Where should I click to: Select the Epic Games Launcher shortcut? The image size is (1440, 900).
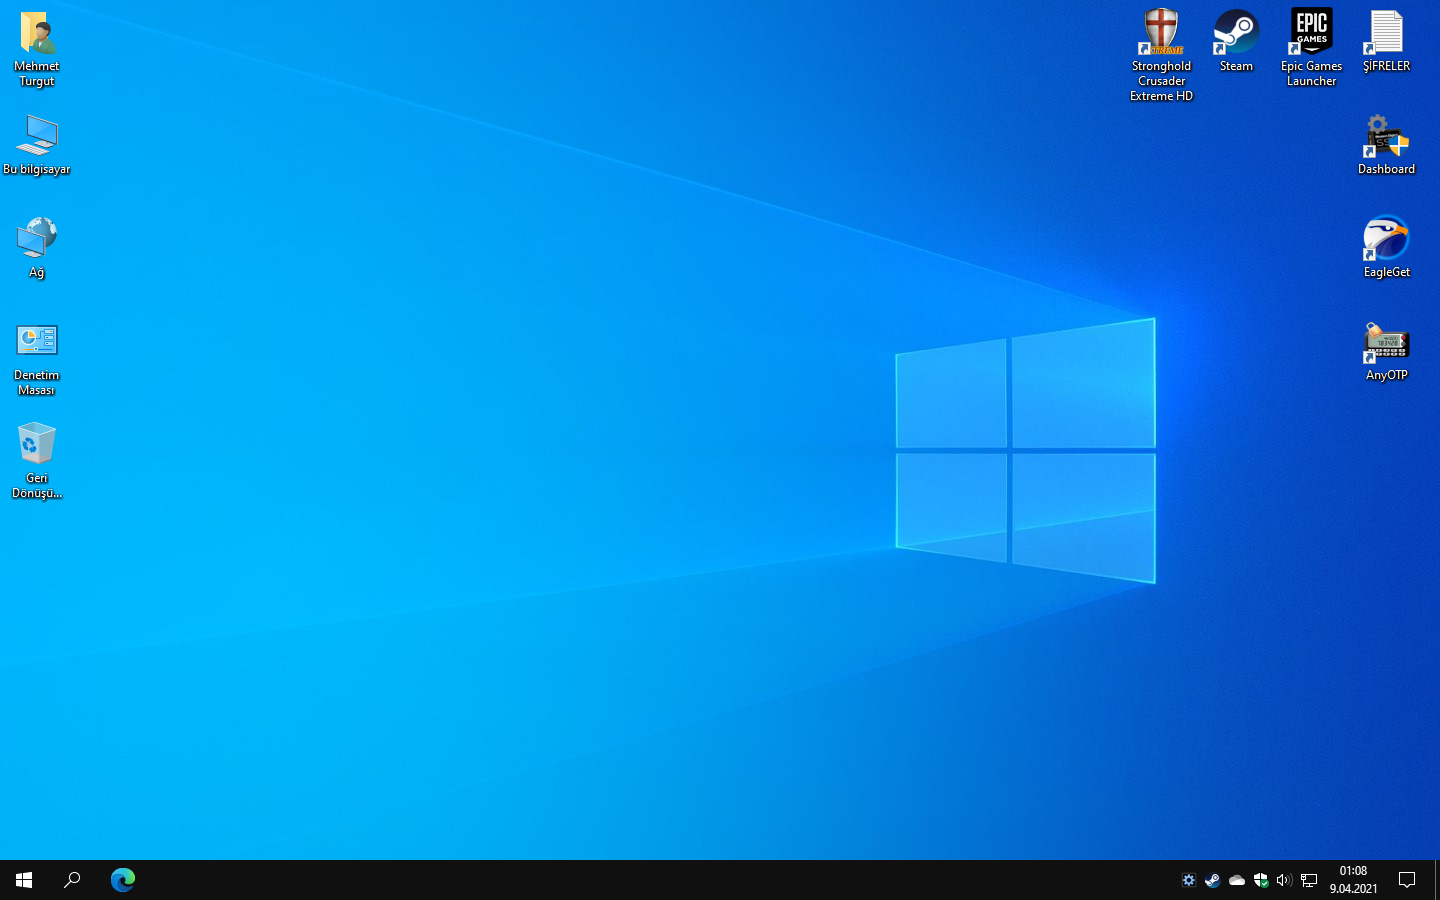point(1311,48)
